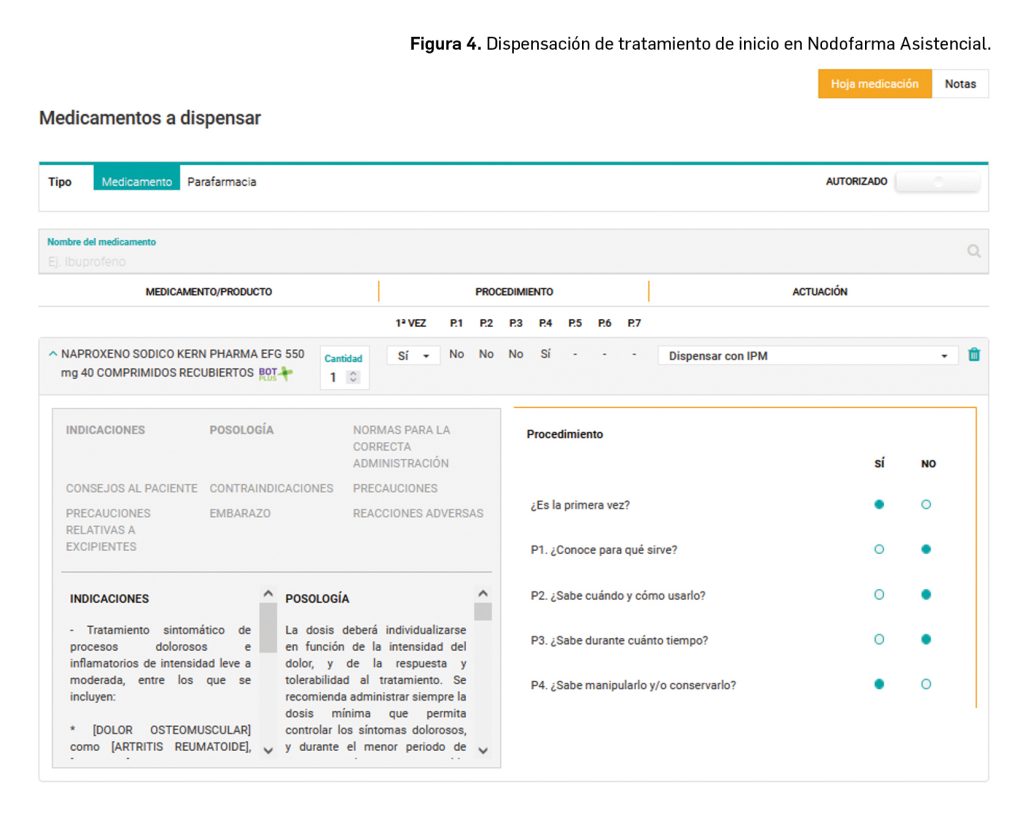Open the Contraindicaciones section link
Image resolution: width=1024 pixels, height=816 pixels.
pos(271,489)
